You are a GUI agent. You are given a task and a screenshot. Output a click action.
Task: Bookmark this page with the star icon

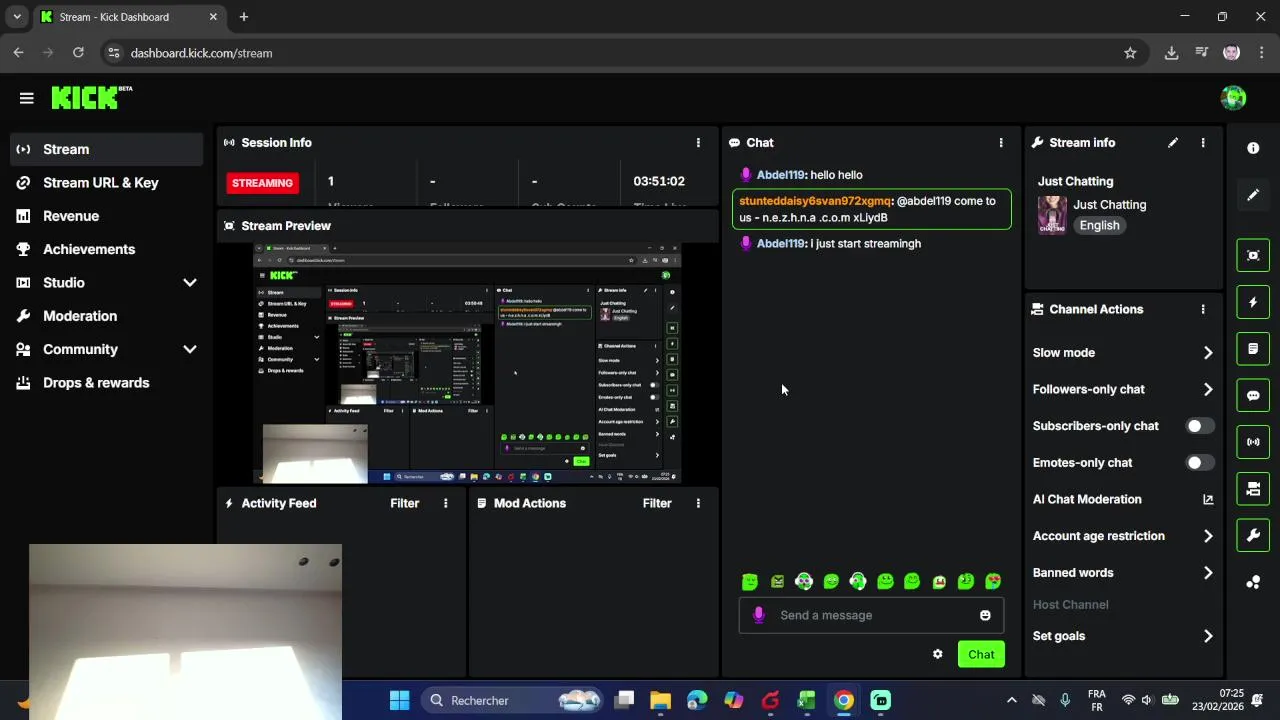[1130, 53]
